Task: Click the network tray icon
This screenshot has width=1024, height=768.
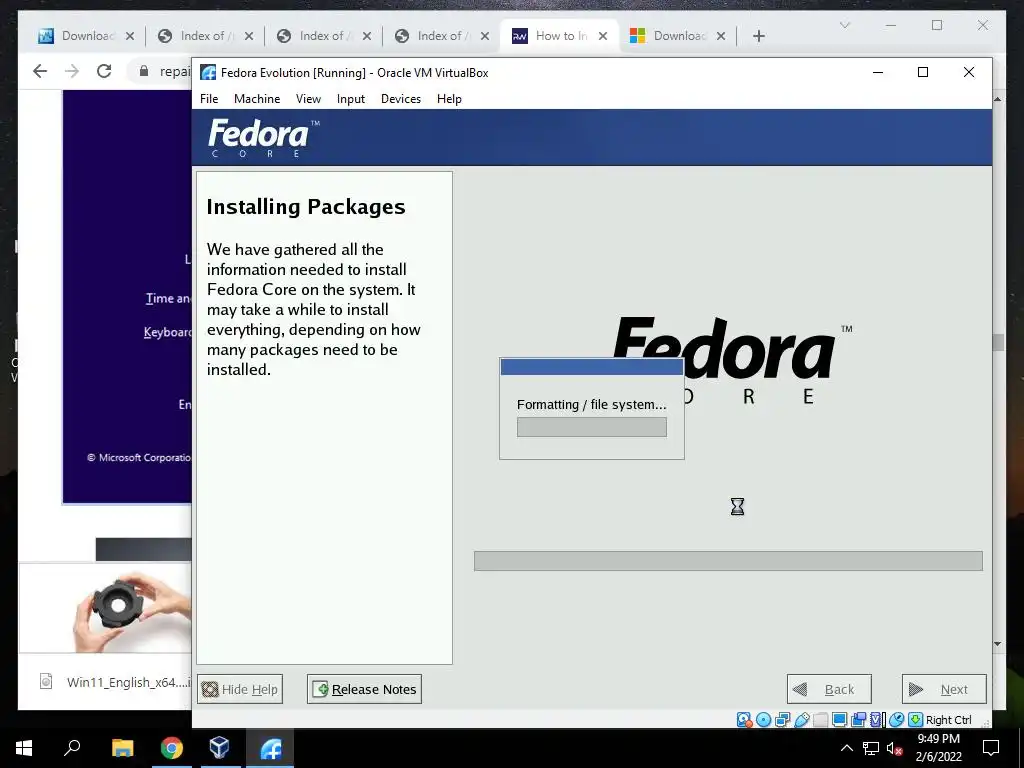Action: [x=871, y=748]
